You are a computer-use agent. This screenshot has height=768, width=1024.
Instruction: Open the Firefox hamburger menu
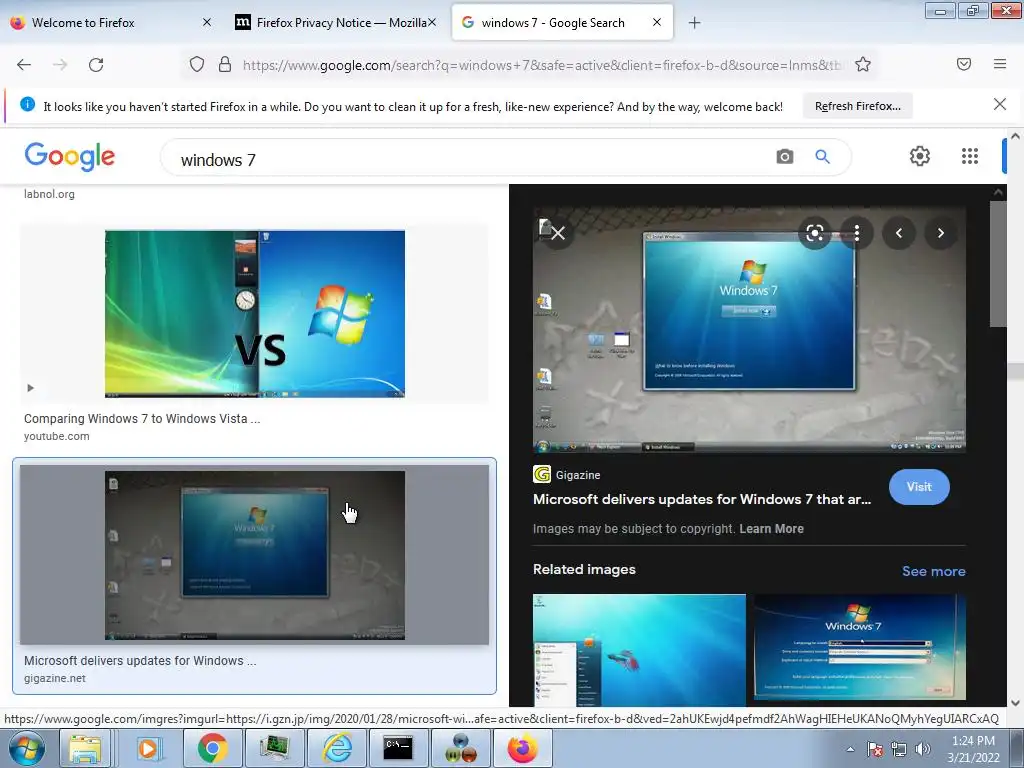(1000, 64)
